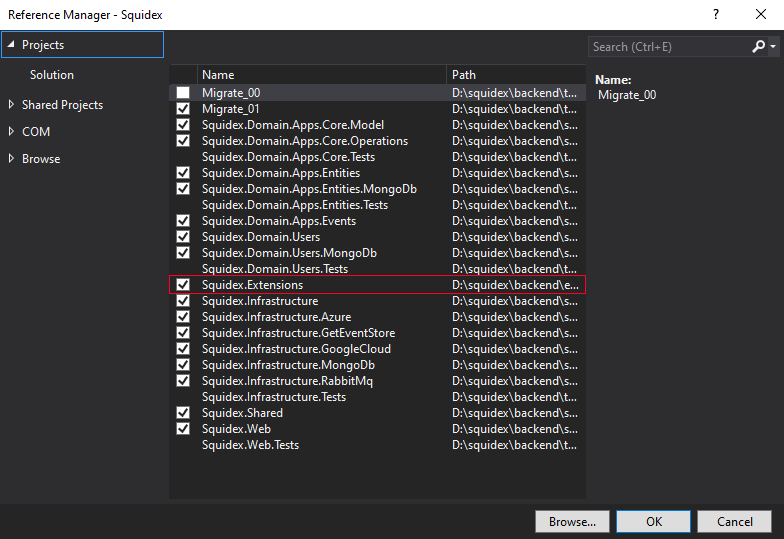Uncheck the Squidex.Domain.Users checkbox
784x539 pixels.
(183, 236)
